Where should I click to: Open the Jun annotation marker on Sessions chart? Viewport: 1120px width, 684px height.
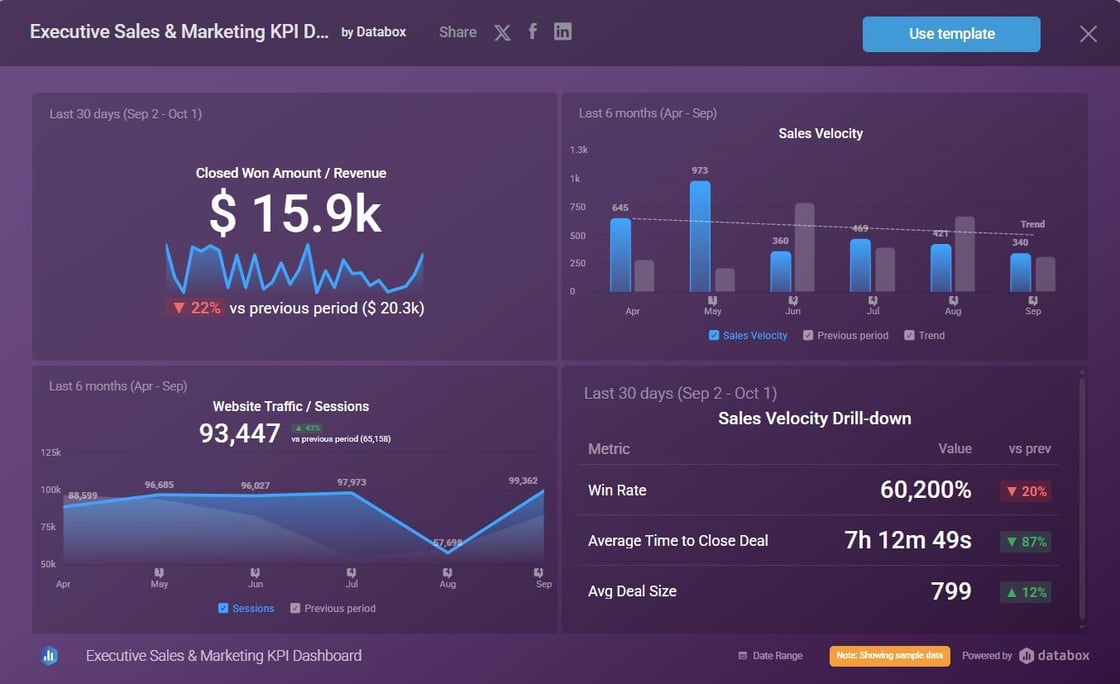[256, 573]
